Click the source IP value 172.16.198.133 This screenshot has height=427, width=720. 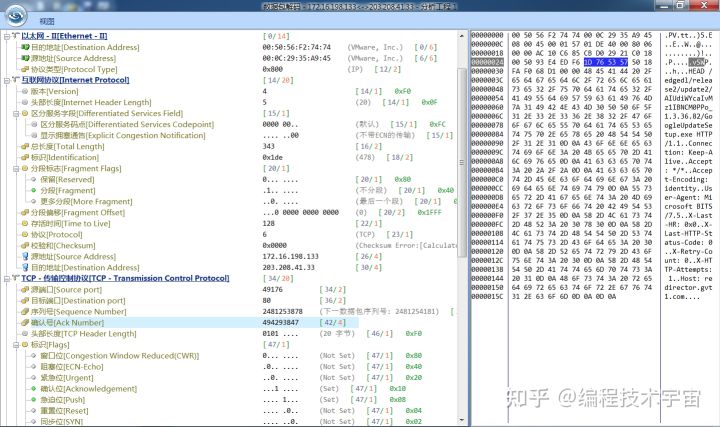point(290,257)
